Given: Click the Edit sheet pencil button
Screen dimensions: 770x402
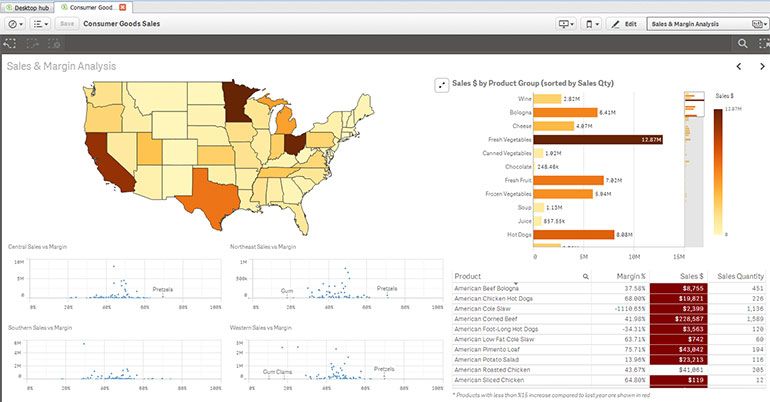Looking at the screenshot, I should click(624, 23).
